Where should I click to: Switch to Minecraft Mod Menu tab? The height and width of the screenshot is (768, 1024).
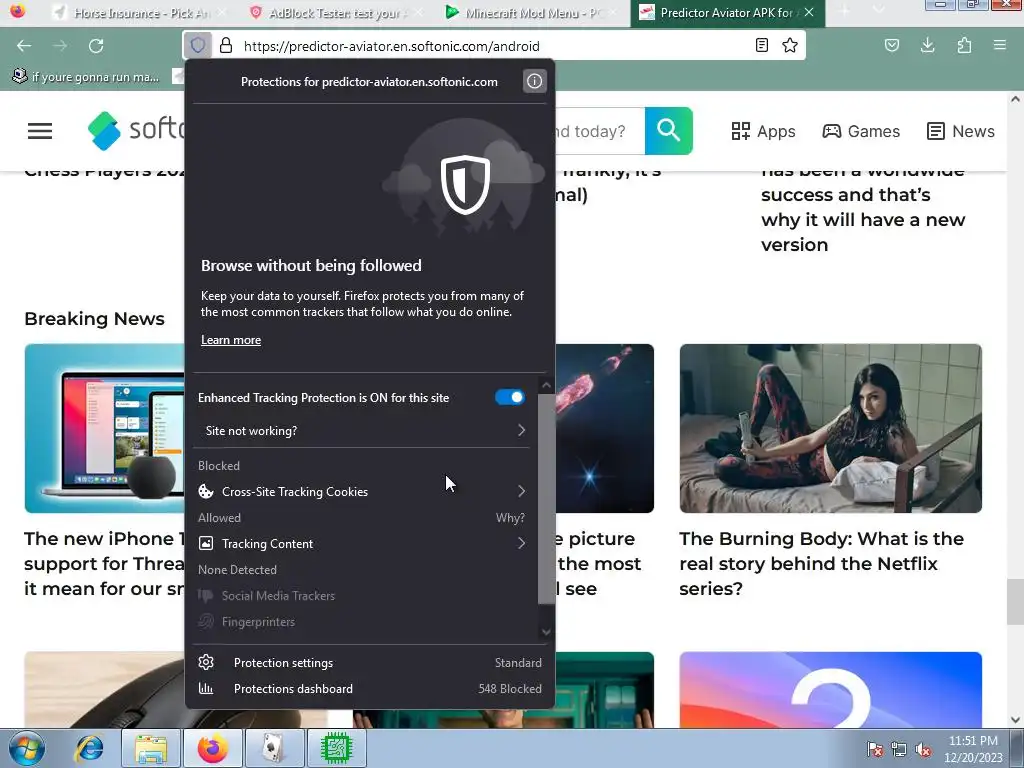coord(531,12)
